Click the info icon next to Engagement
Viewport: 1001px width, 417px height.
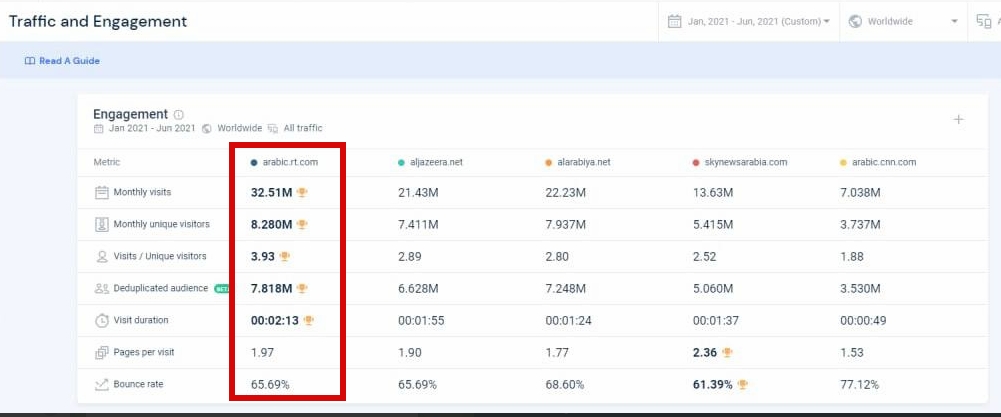tap(179, 115)
